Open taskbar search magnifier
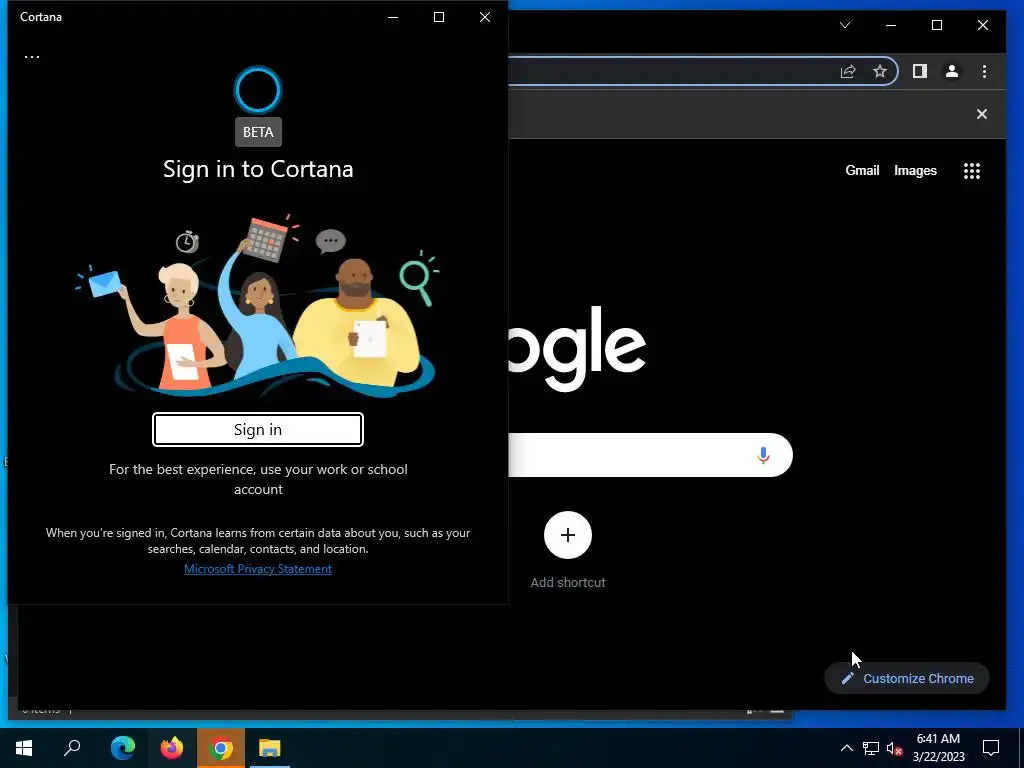 point(72,748)
